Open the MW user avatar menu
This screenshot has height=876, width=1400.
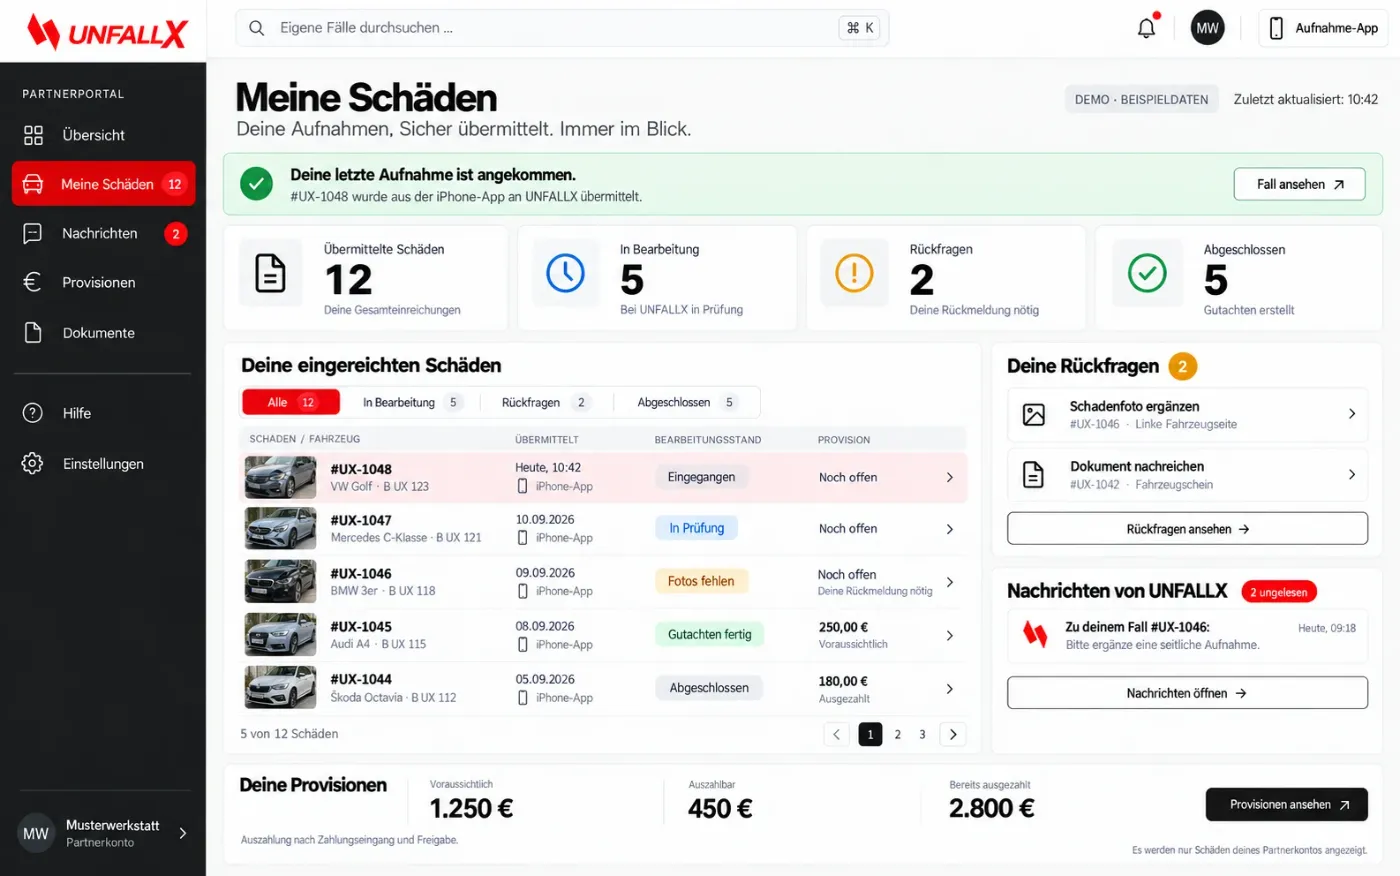(1207, 28)
